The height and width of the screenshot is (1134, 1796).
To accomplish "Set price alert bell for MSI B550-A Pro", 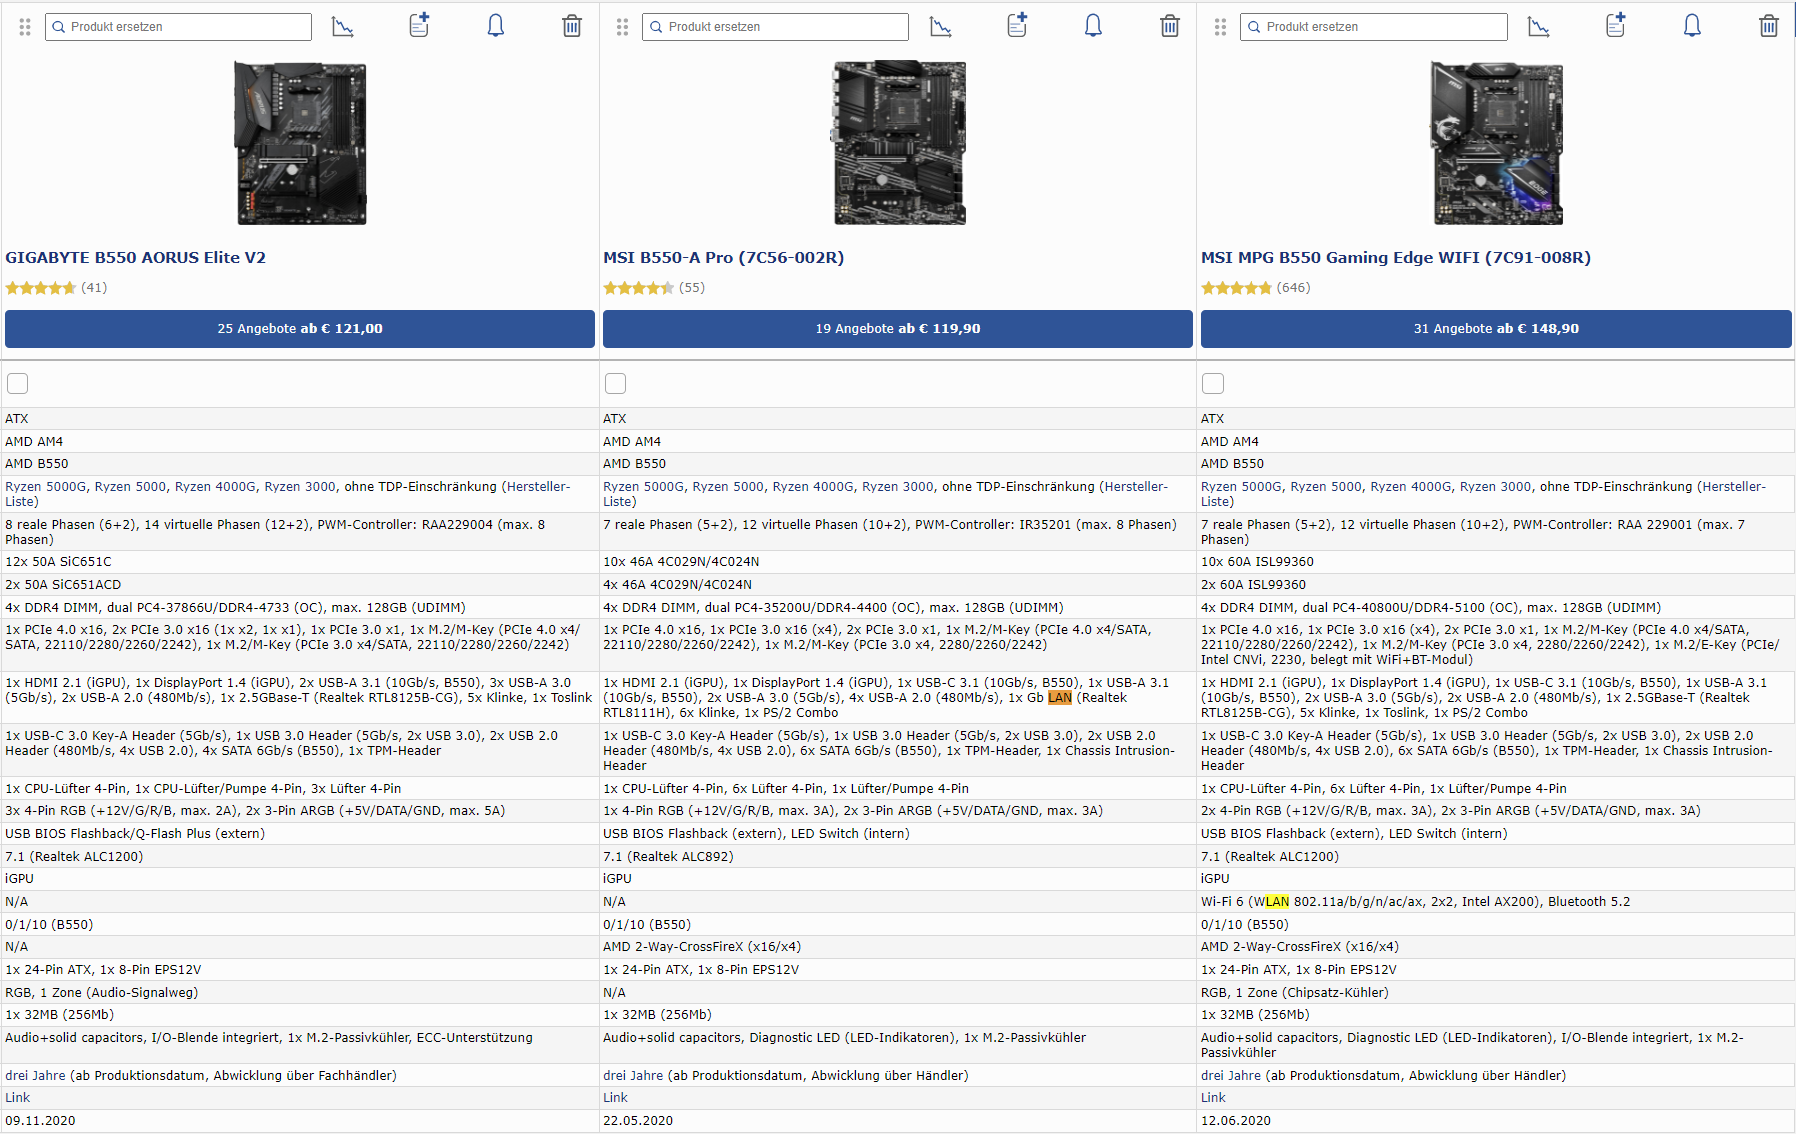I will point(1094,25).
